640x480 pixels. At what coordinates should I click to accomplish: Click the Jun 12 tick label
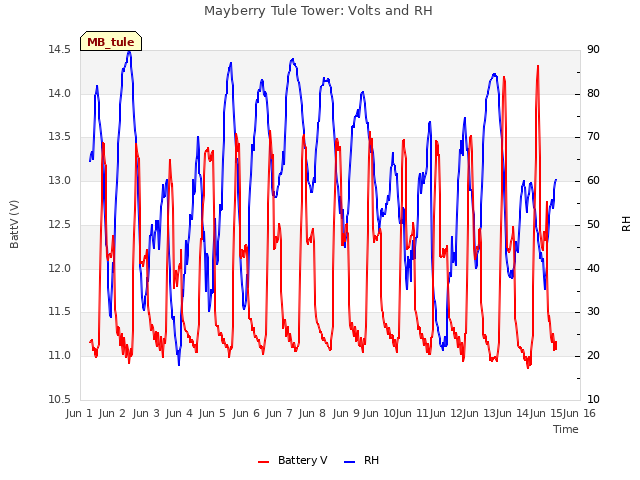[x=446, y=413]
